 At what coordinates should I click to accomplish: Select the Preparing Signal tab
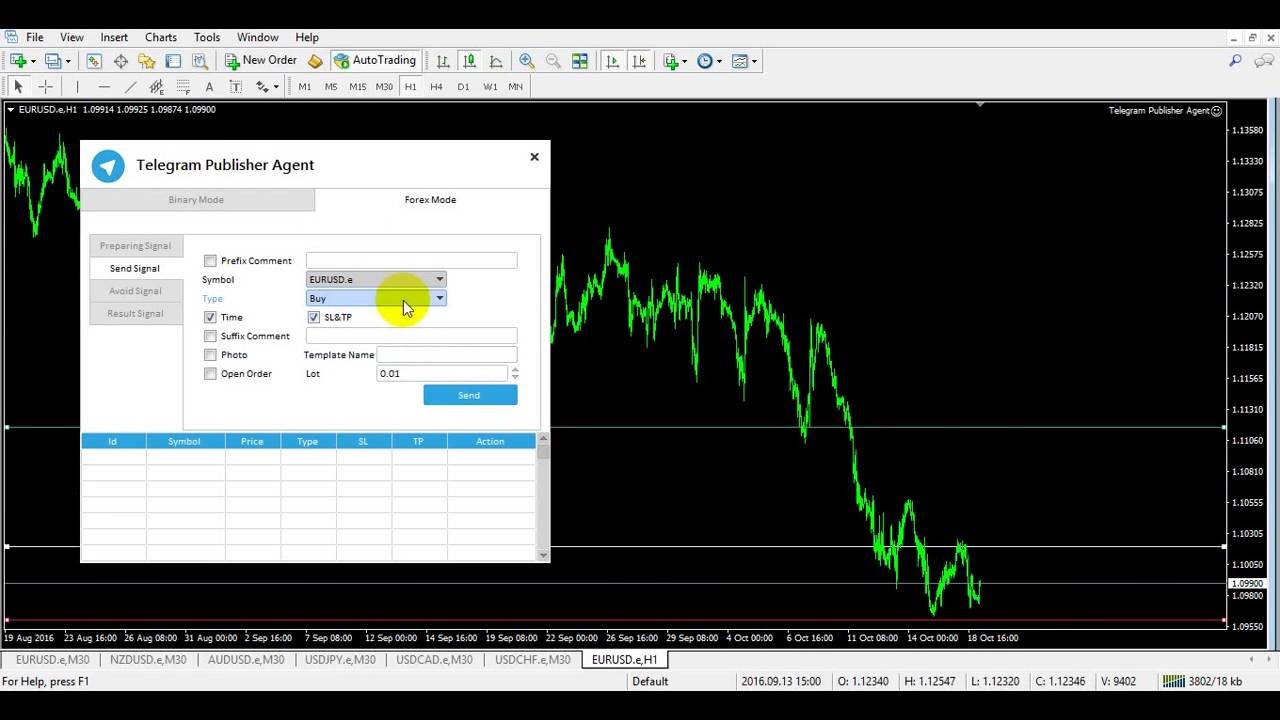[x=135, y=246]
